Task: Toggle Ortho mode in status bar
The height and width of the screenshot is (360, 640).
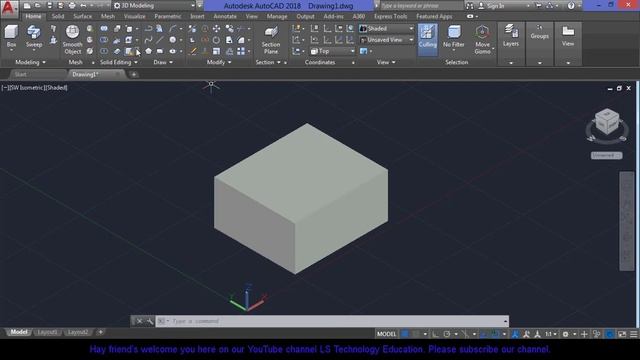Action: (x=436, y=334)
